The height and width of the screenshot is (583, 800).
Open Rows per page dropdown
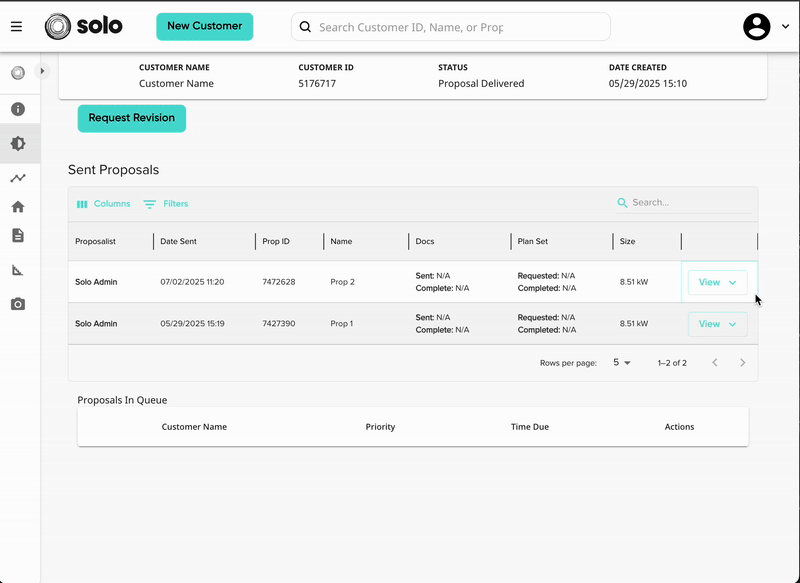(x=621, y=363)
